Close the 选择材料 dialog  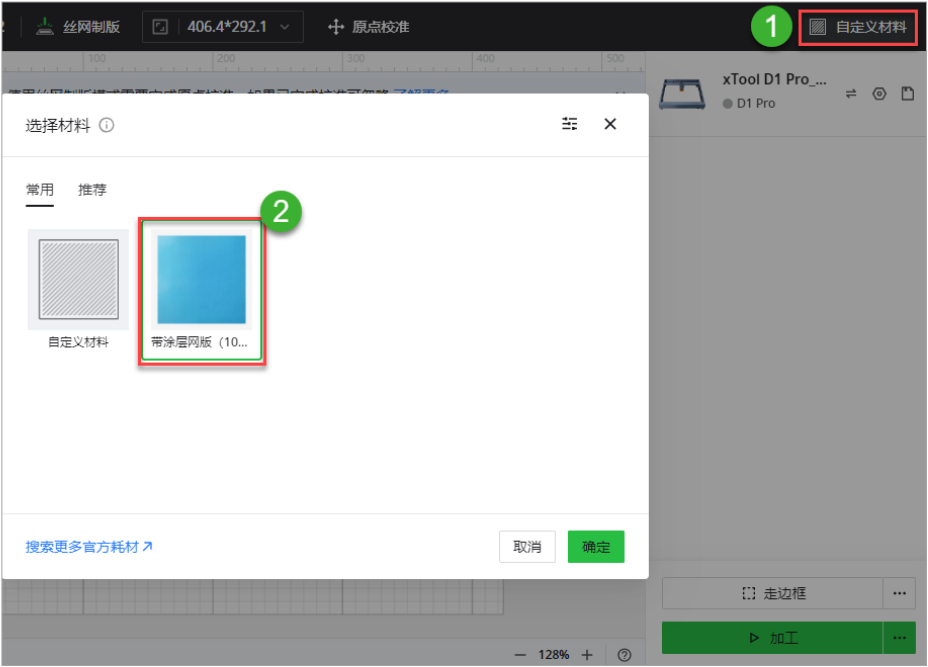click(610, 124)
